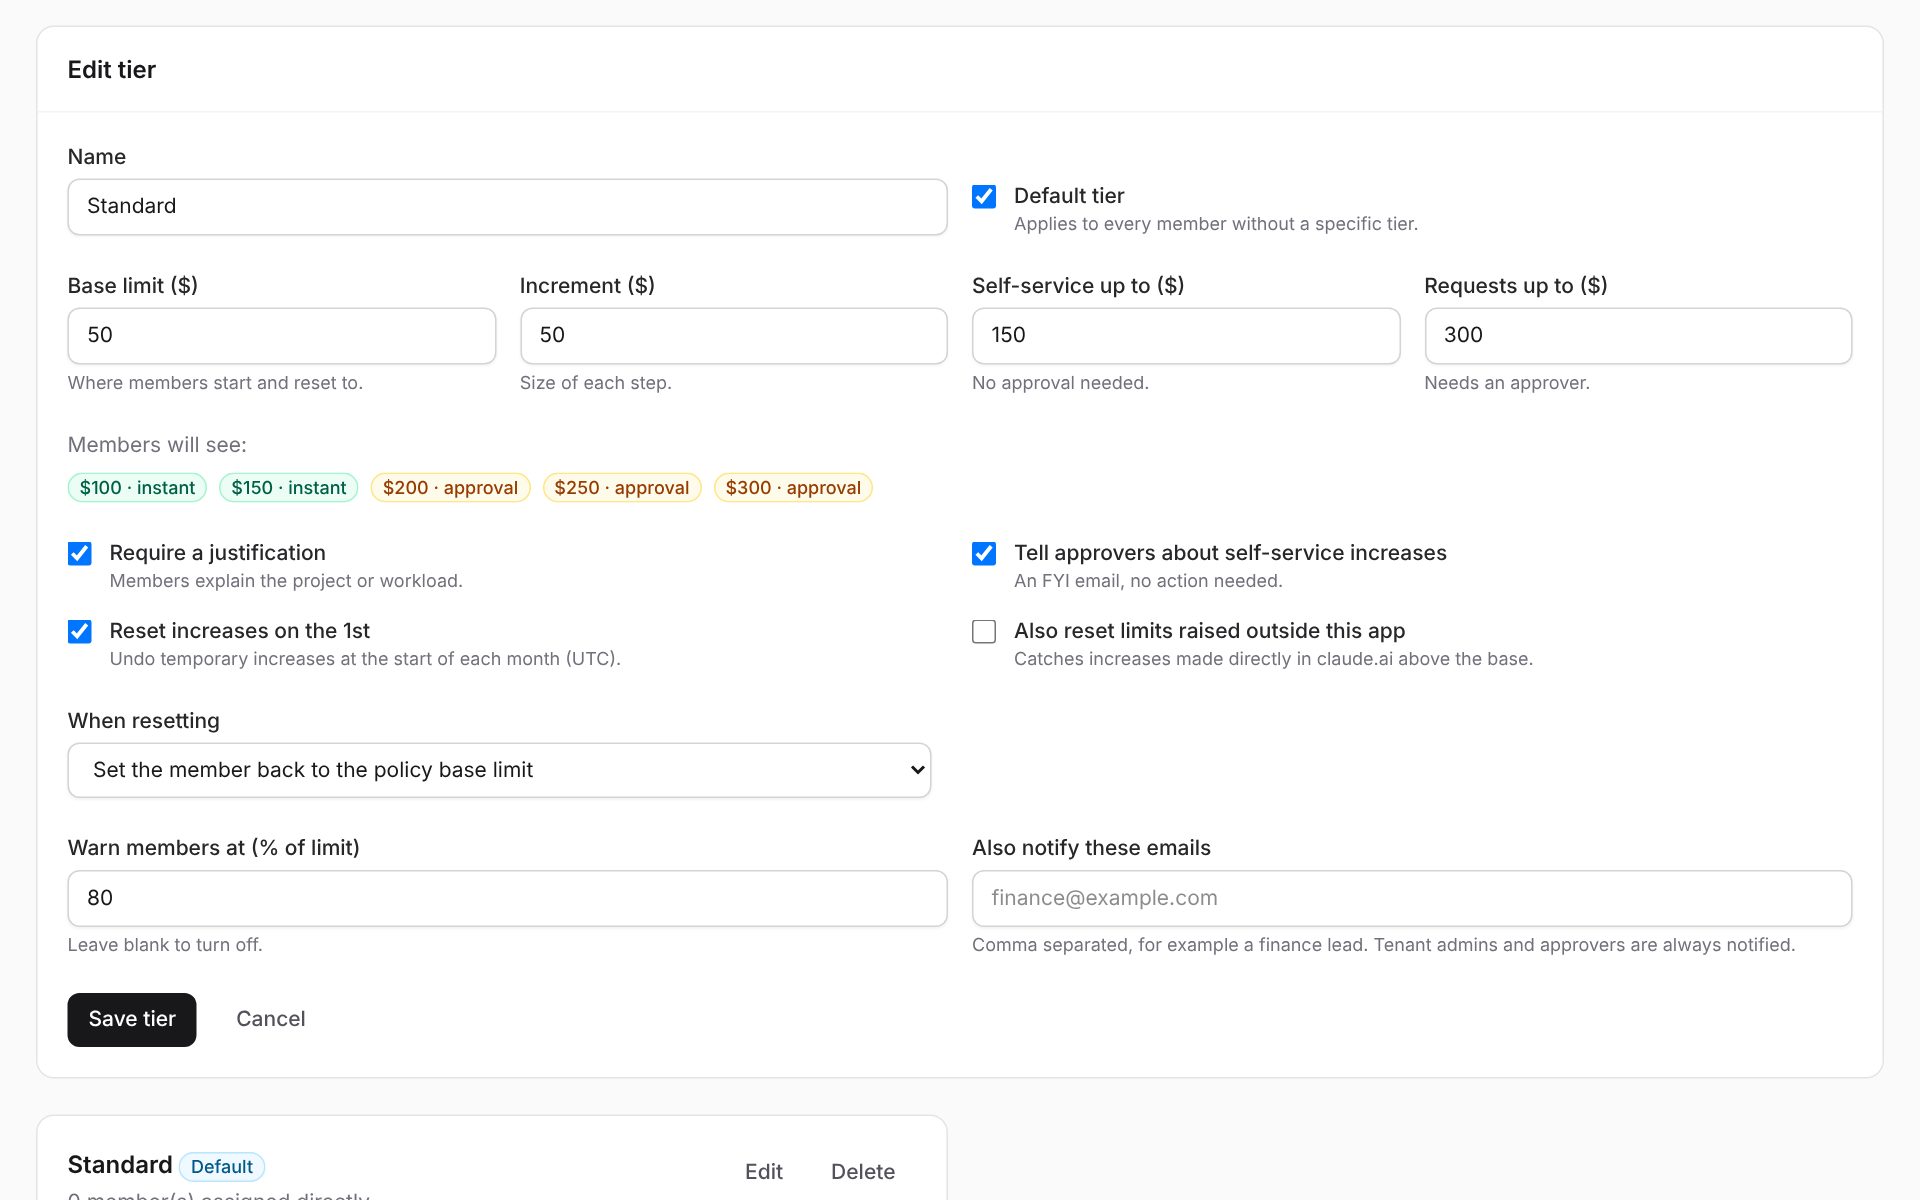This screenshot has height=1200, width=1920.
Task: Click the $100 · instant chip
Action: click(137, 488)
